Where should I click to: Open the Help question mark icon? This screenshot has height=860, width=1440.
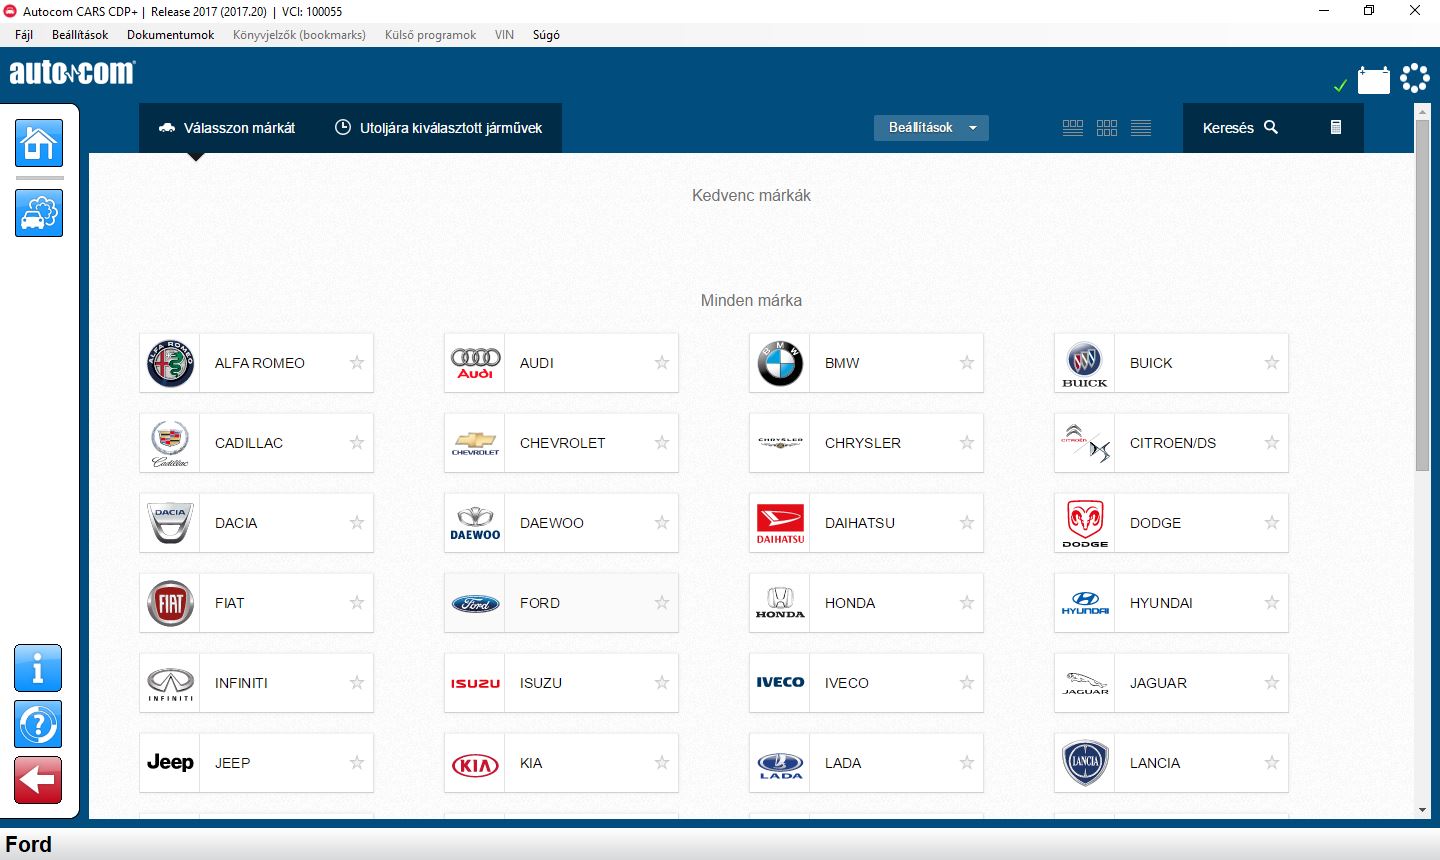click(x=38, y=725)
